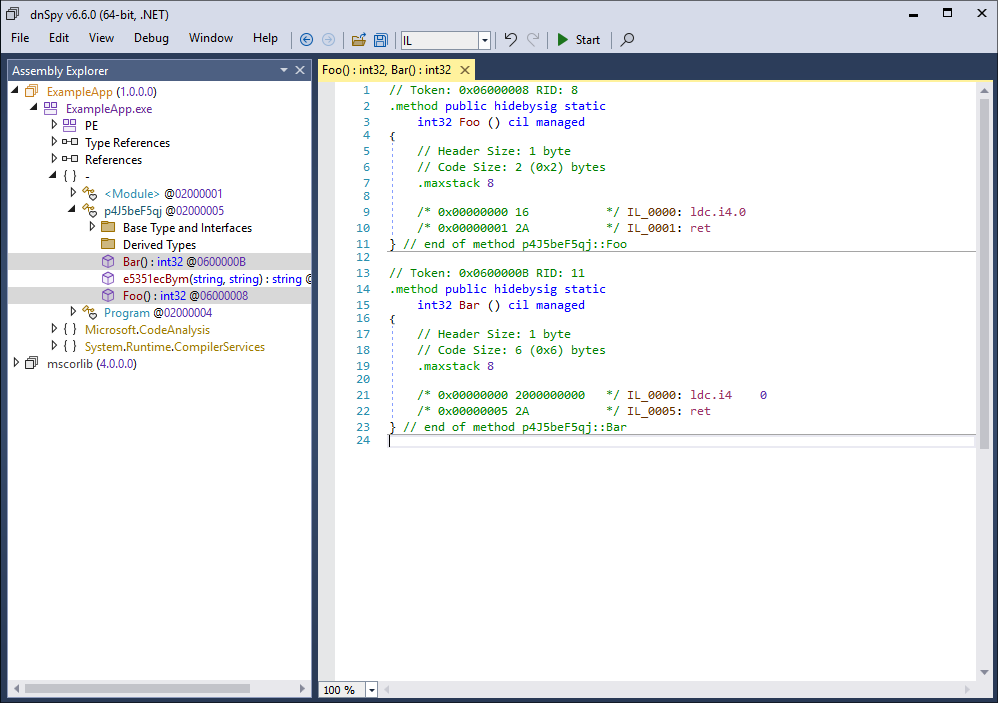Select Bar() : int32 method in tree

coord(184,261)
